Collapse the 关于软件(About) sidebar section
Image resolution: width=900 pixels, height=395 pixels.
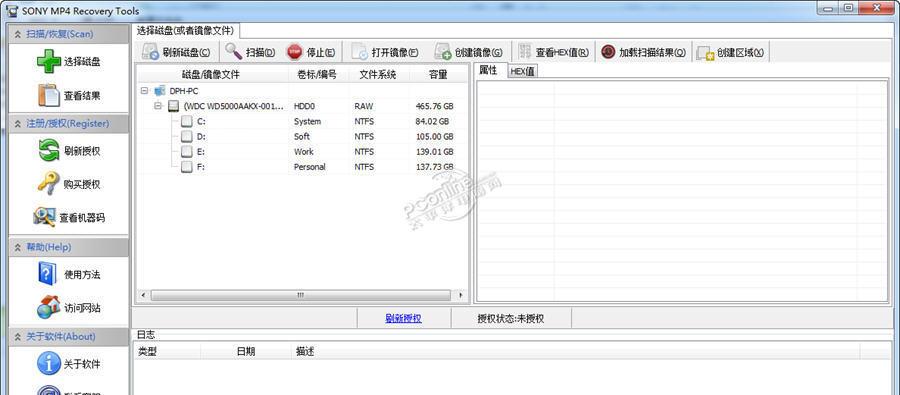pos(18,337)
